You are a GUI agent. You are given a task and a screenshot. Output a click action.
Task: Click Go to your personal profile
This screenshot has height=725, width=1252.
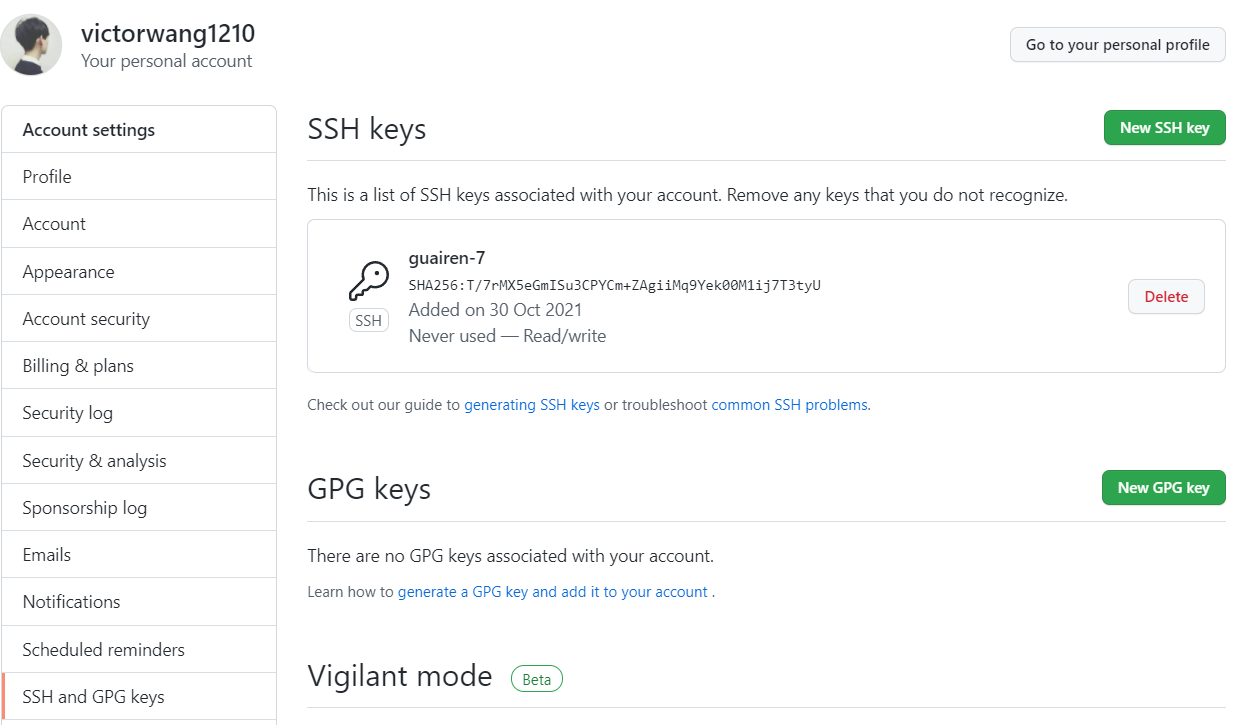tap(1117, 44)
